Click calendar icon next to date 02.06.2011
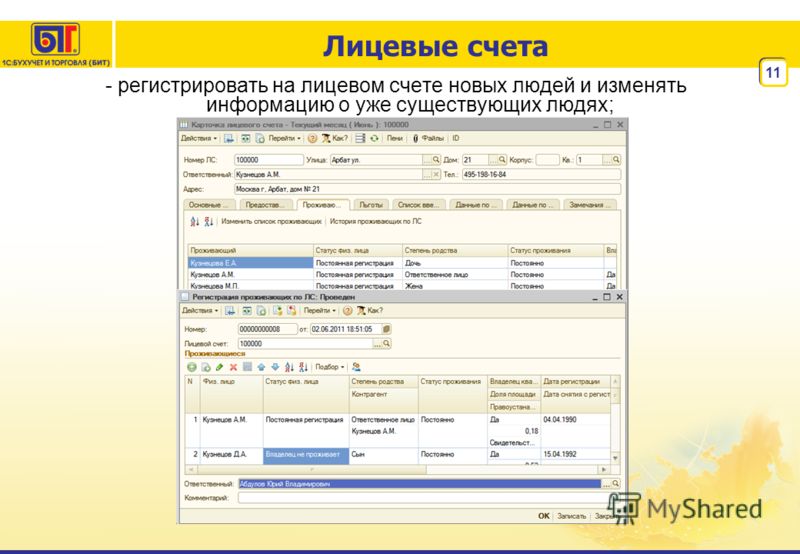This screenshot has width=800, height=554. coord(387,329)
